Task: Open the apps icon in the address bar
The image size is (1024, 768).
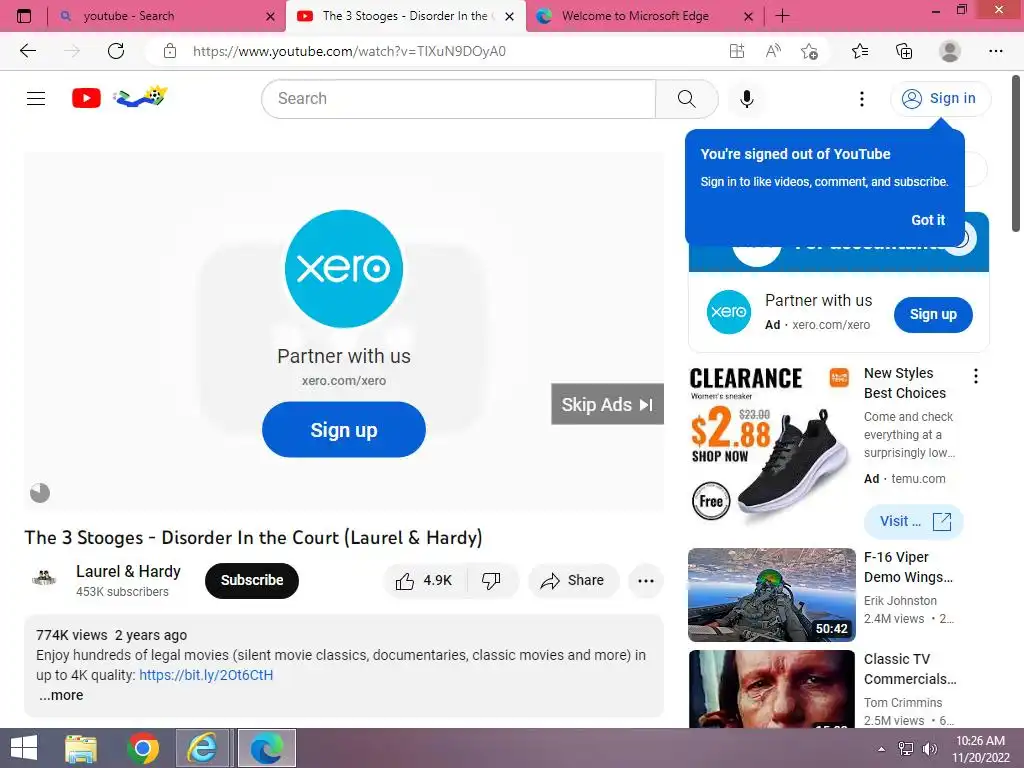Action: [x=737, y=51]
